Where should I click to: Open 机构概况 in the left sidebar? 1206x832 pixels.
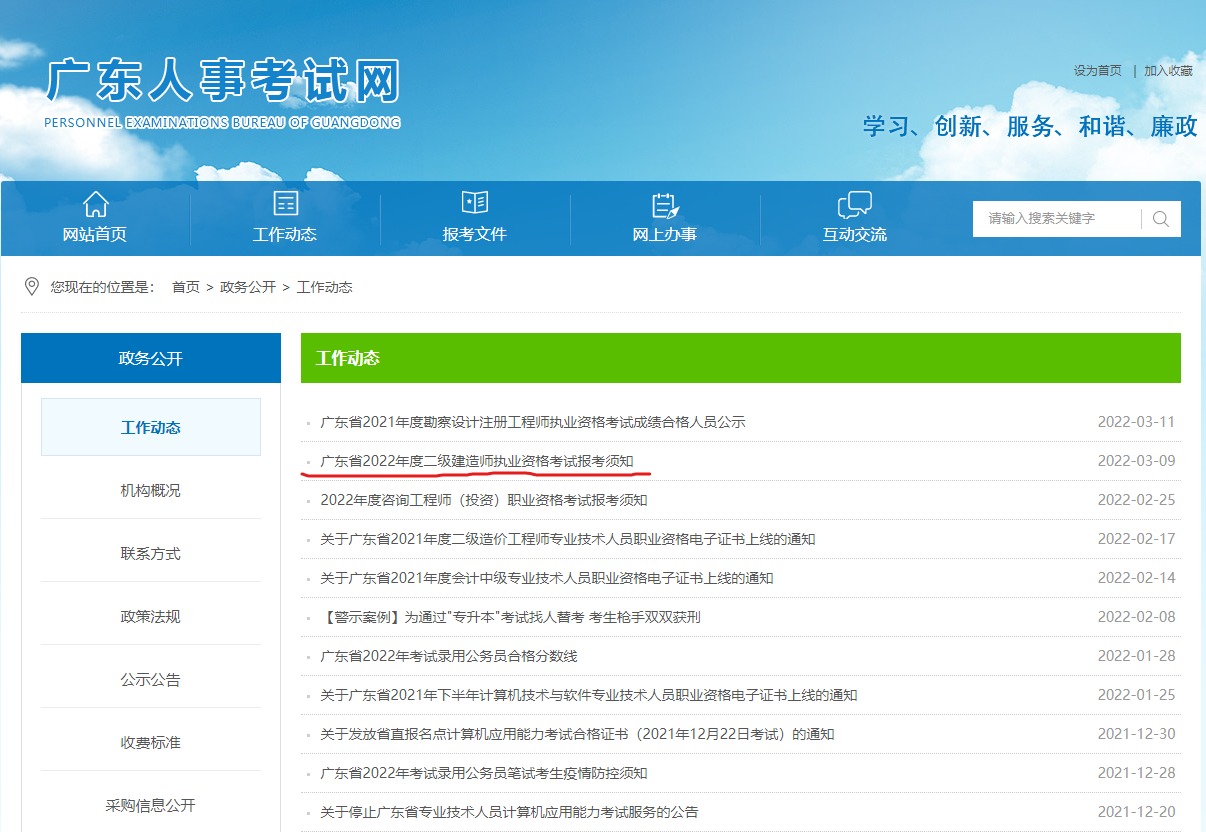[x=150, y=491]
